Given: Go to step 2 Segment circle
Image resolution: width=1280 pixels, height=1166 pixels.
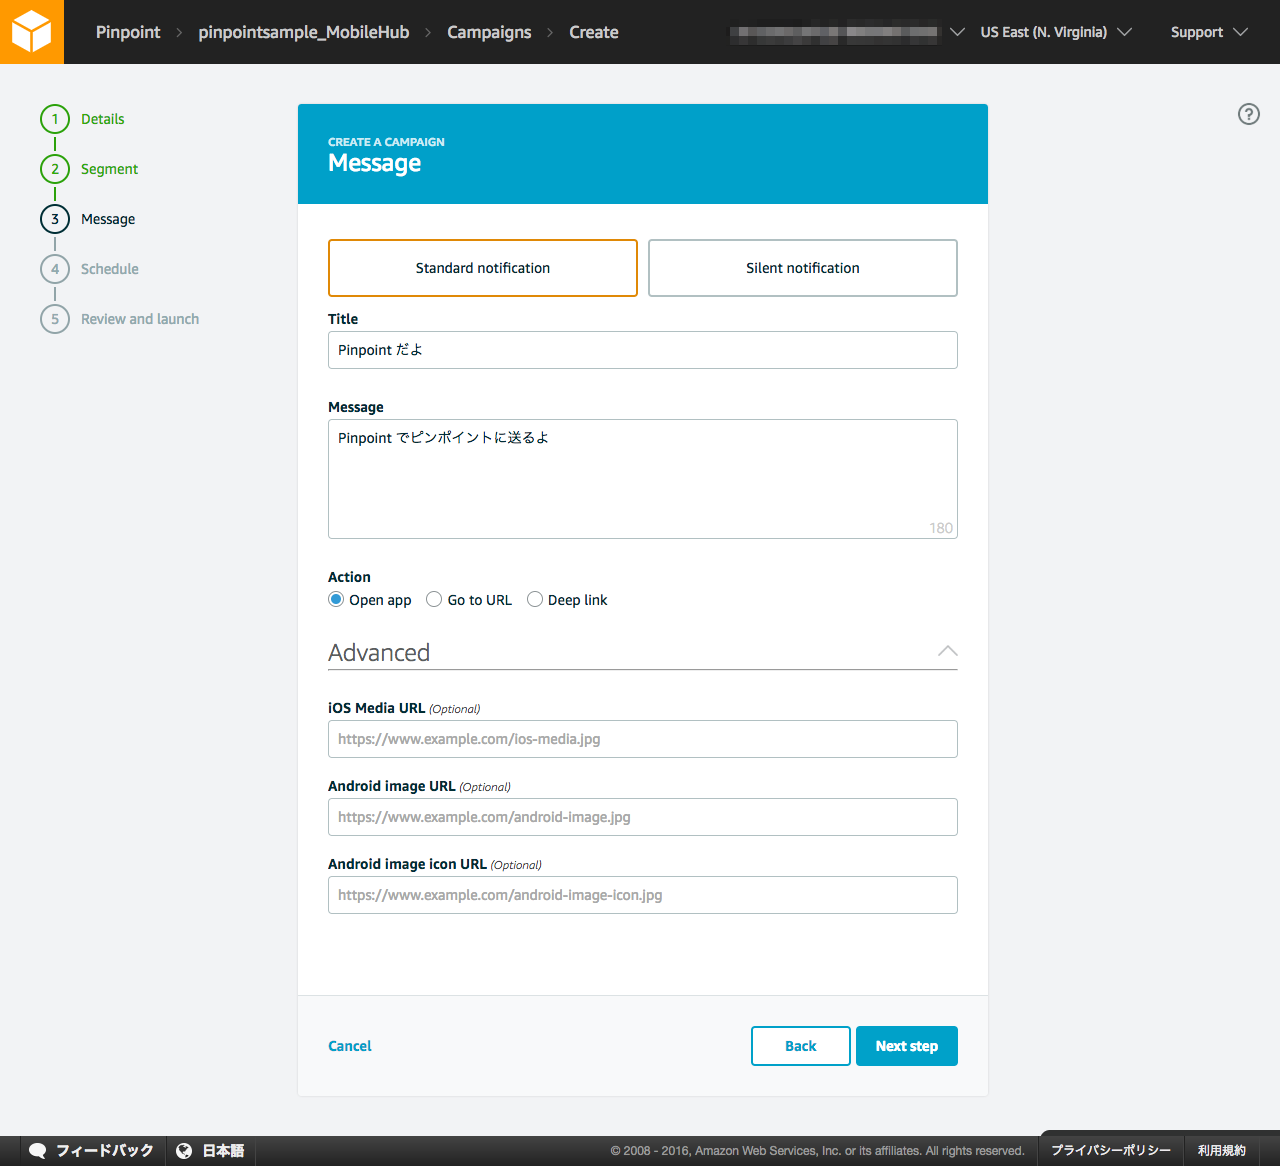Looking at the screenshot, I should 55,169.
